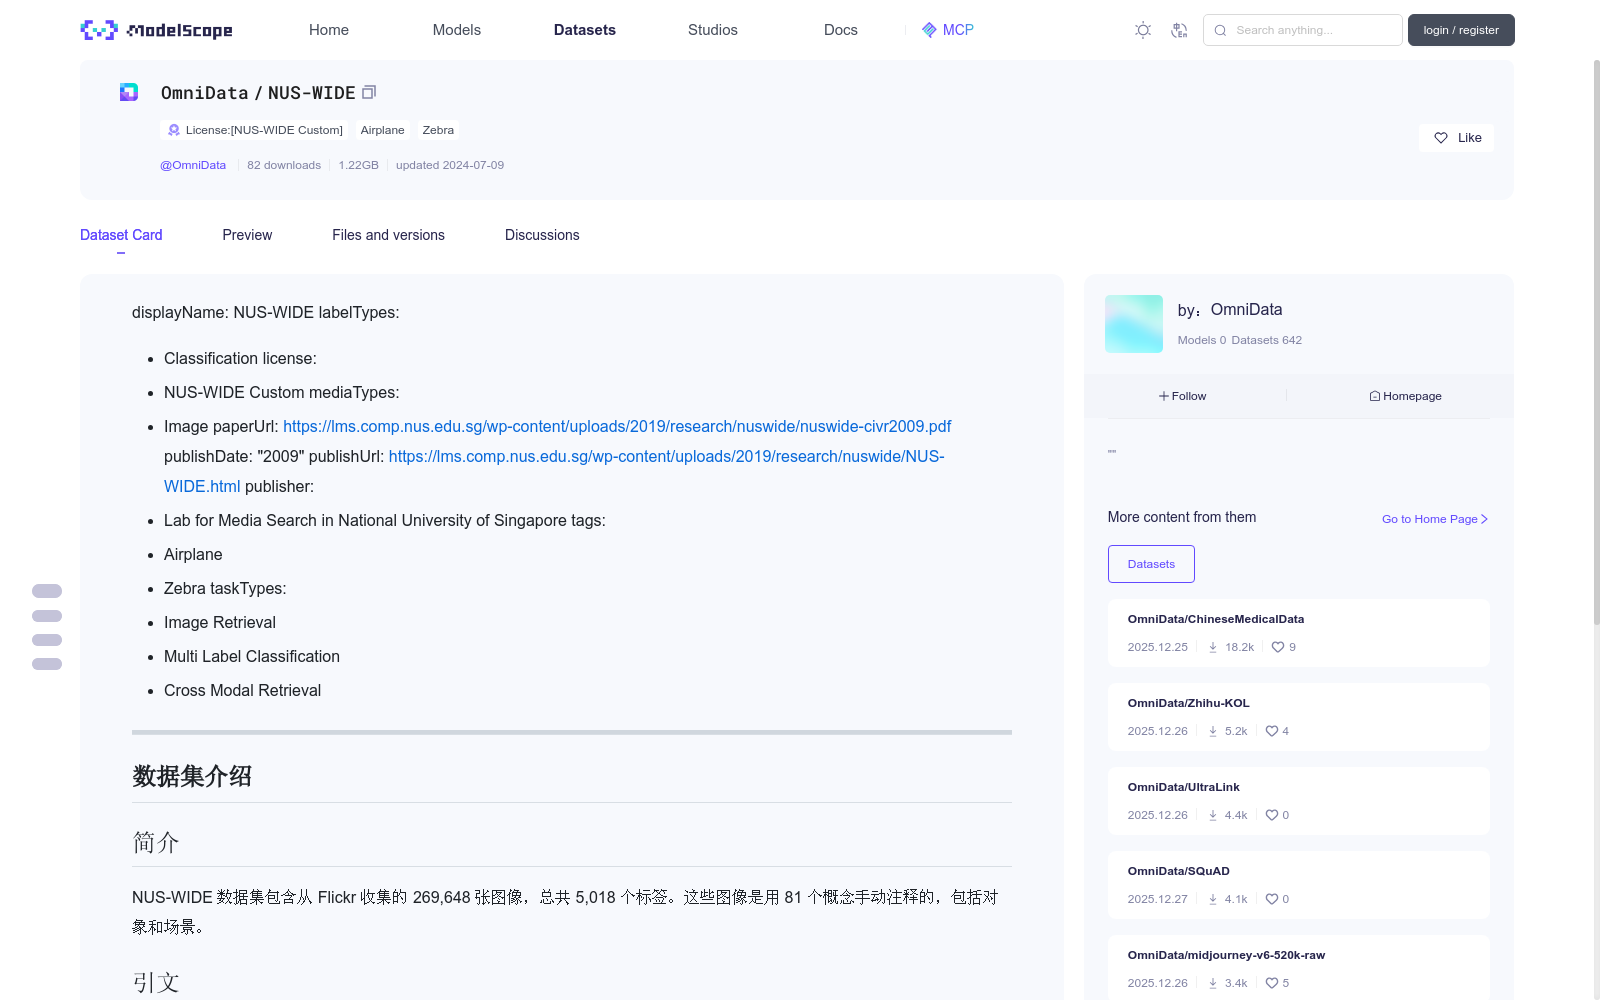Image resolution: width=1600 pixels, height=1000 pixels.
Task: Click the MCP diamond icon
Action: click(x=929, y=30)
